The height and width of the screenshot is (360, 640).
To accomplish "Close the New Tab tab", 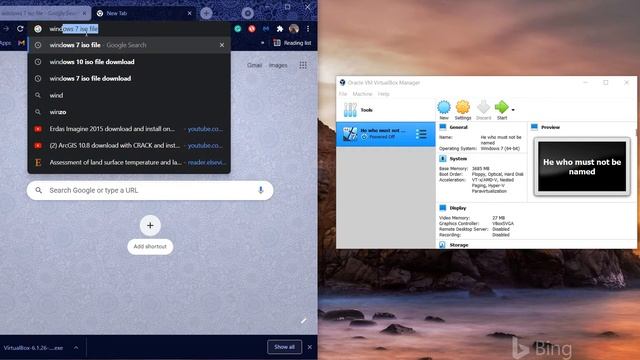I will pyautogui.click(x=189, y=13).
